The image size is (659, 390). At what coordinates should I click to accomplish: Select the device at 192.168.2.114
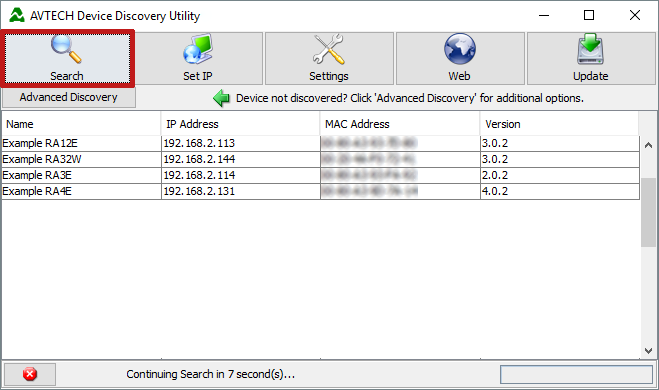(321, 175)
